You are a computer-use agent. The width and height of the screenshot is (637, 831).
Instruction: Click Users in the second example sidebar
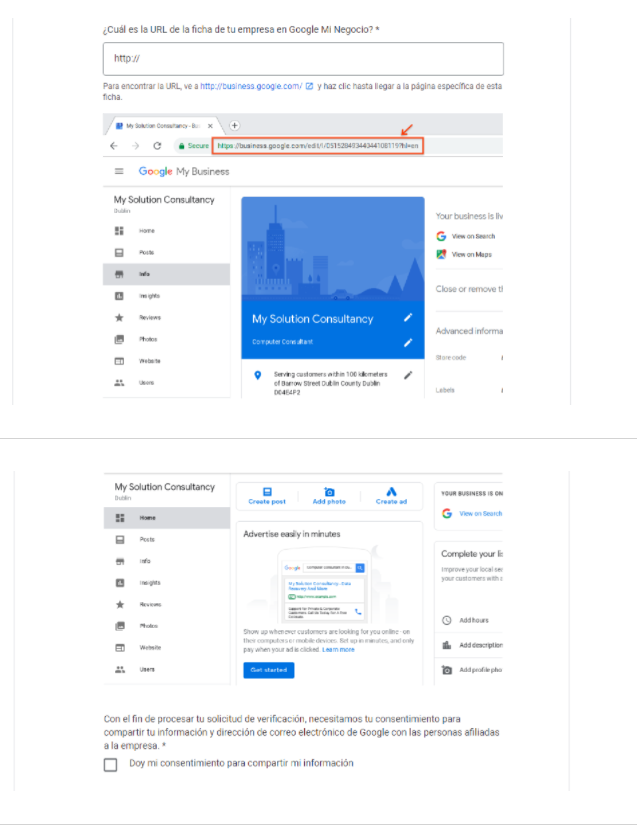147,669
